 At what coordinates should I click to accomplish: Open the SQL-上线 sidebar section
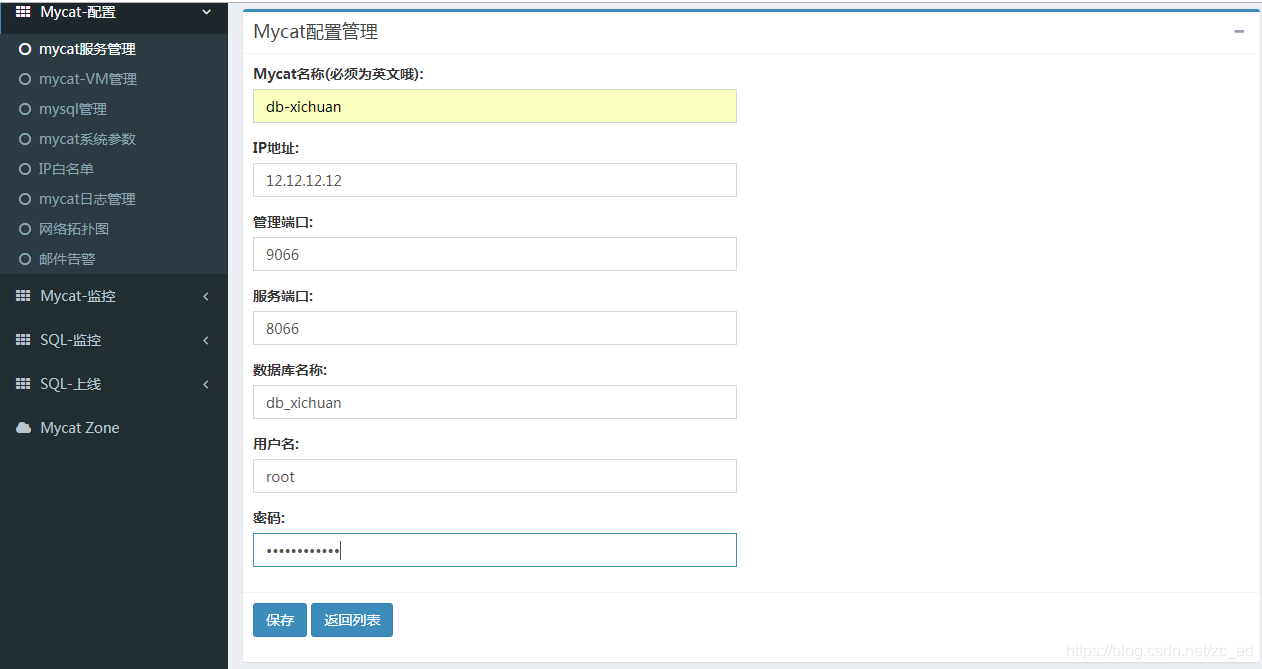point(114,384)
